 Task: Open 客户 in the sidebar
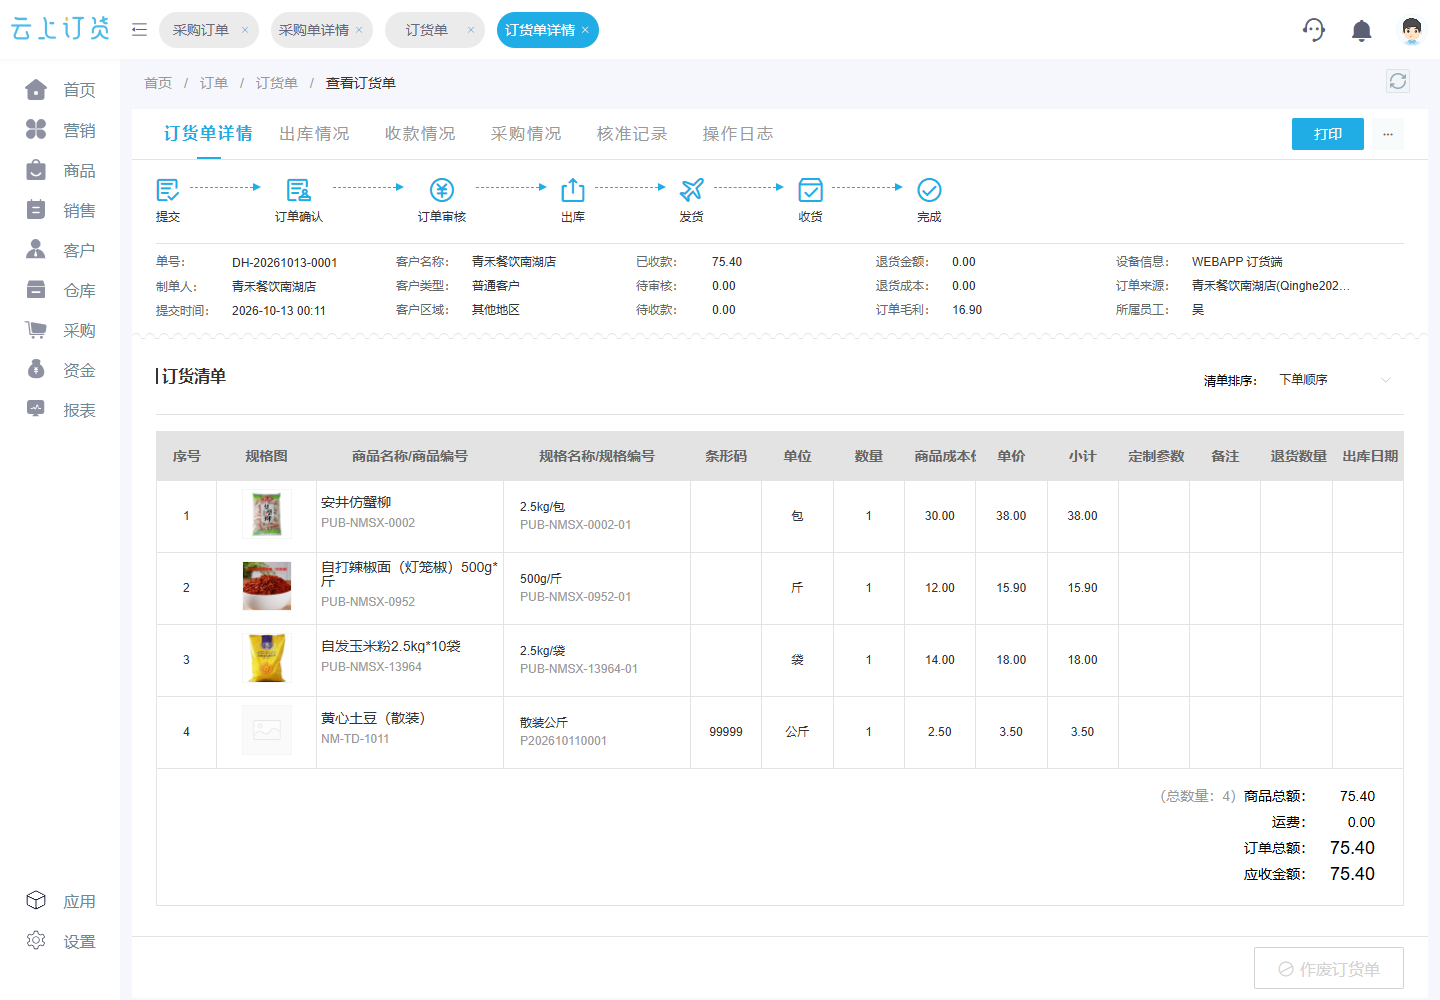[60, 250]
